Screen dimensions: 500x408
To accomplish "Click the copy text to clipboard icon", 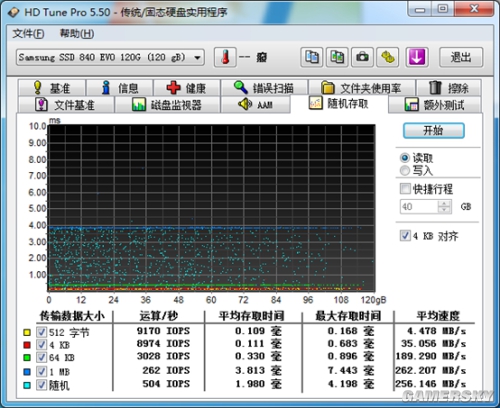I will tap(312, 57).
